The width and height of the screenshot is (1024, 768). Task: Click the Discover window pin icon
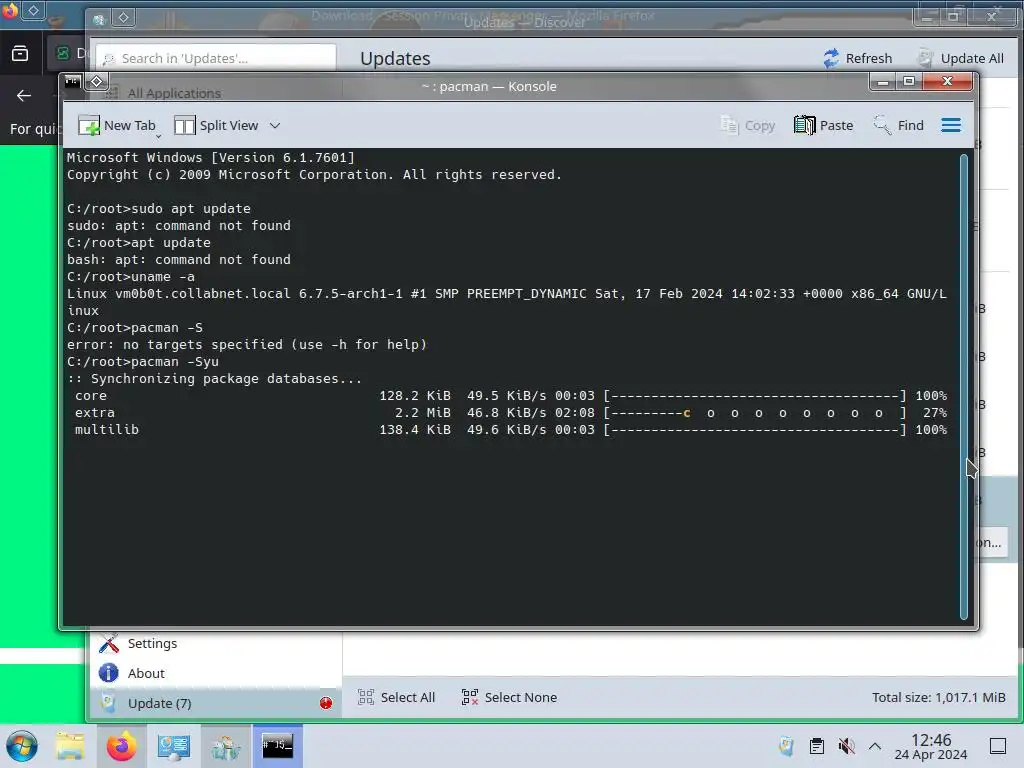point(123,18)
